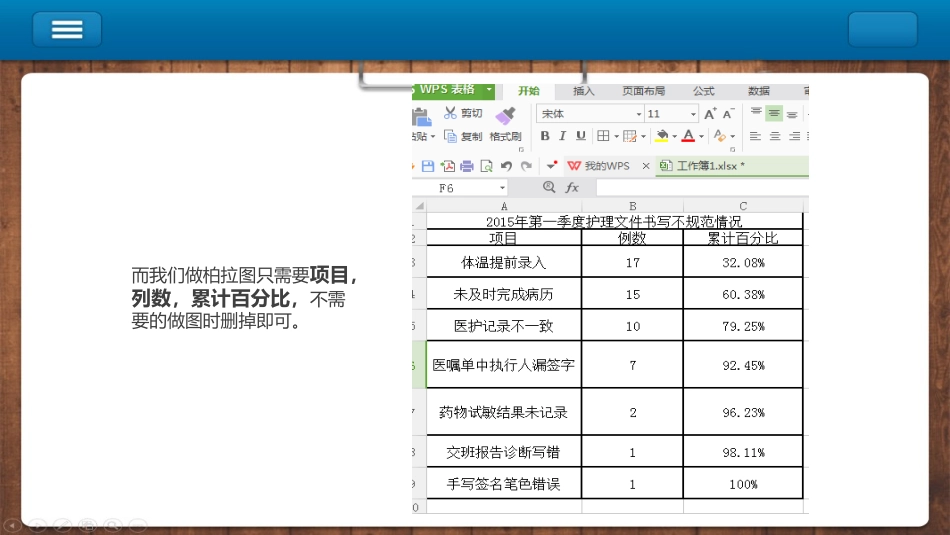This screenshot has width=950, height=535.
Task: Open the Name Box dropdown showing F6
Action: coord(502,188)
